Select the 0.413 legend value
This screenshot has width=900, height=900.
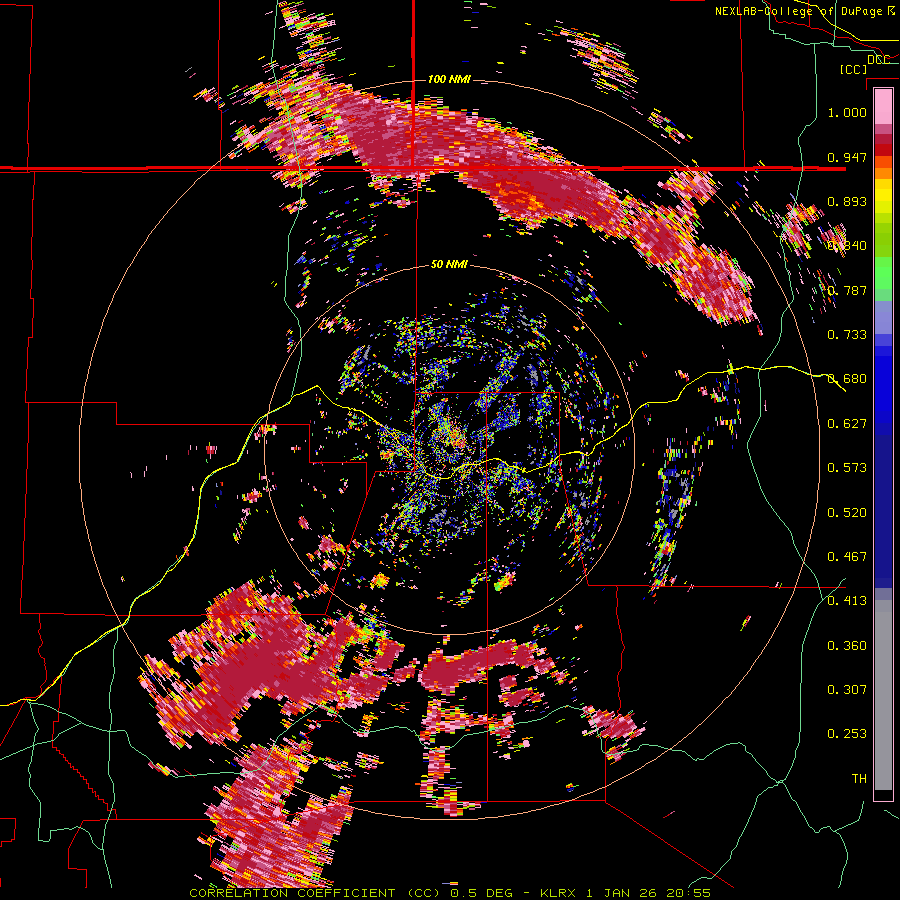coord(847,601)
